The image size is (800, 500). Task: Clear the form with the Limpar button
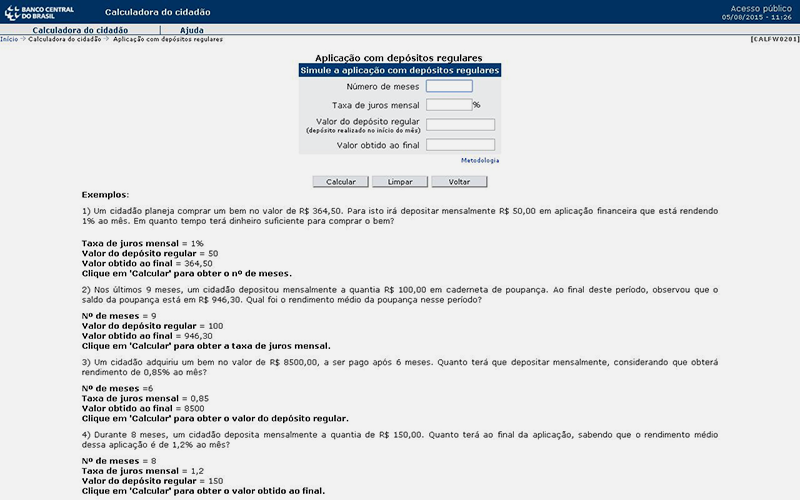[400, 182]
